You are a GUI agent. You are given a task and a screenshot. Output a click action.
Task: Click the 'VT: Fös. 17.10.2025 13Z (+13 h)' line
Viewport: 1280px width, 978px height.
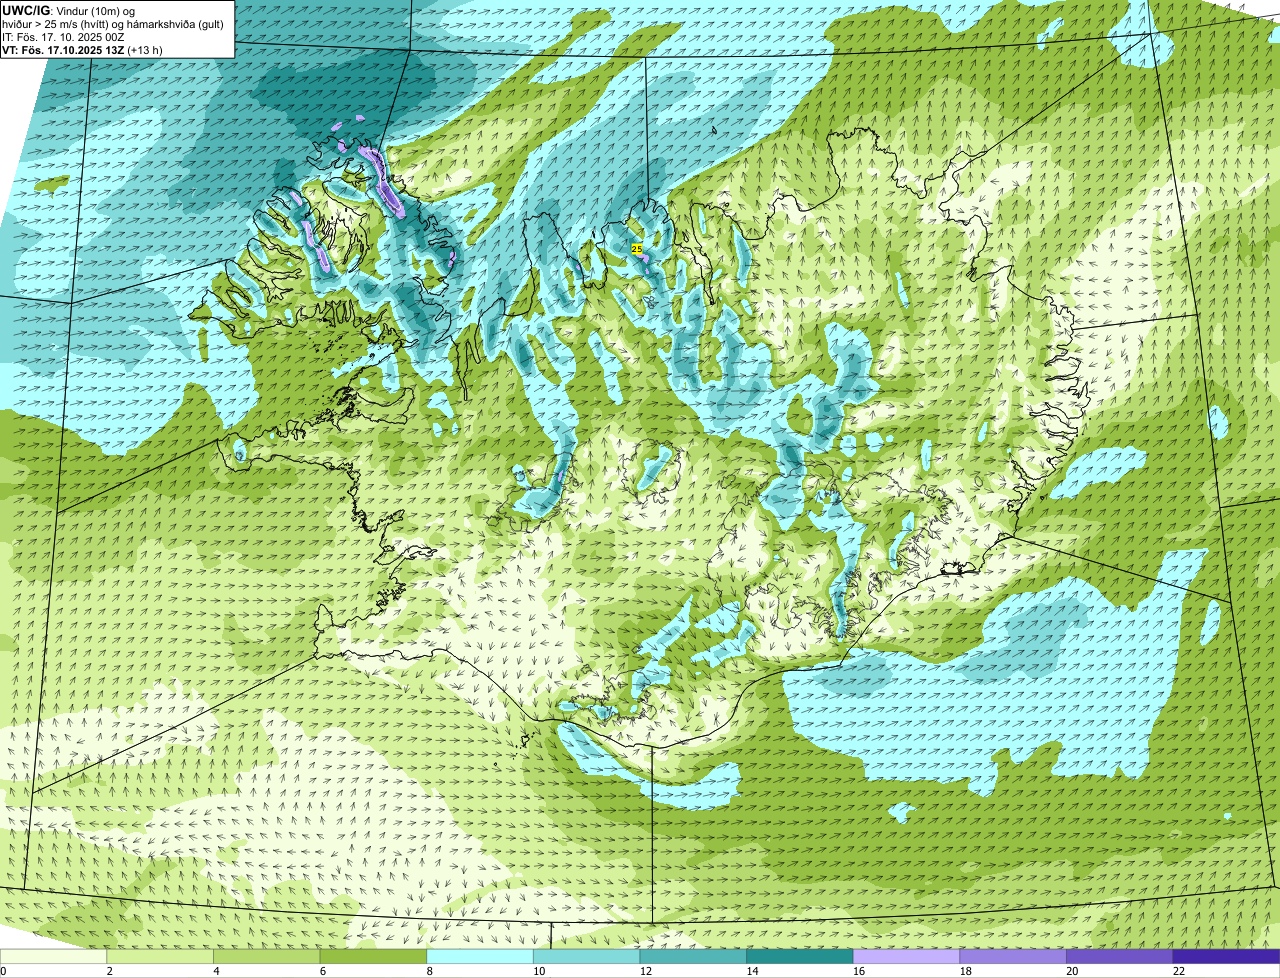[82, 50]
